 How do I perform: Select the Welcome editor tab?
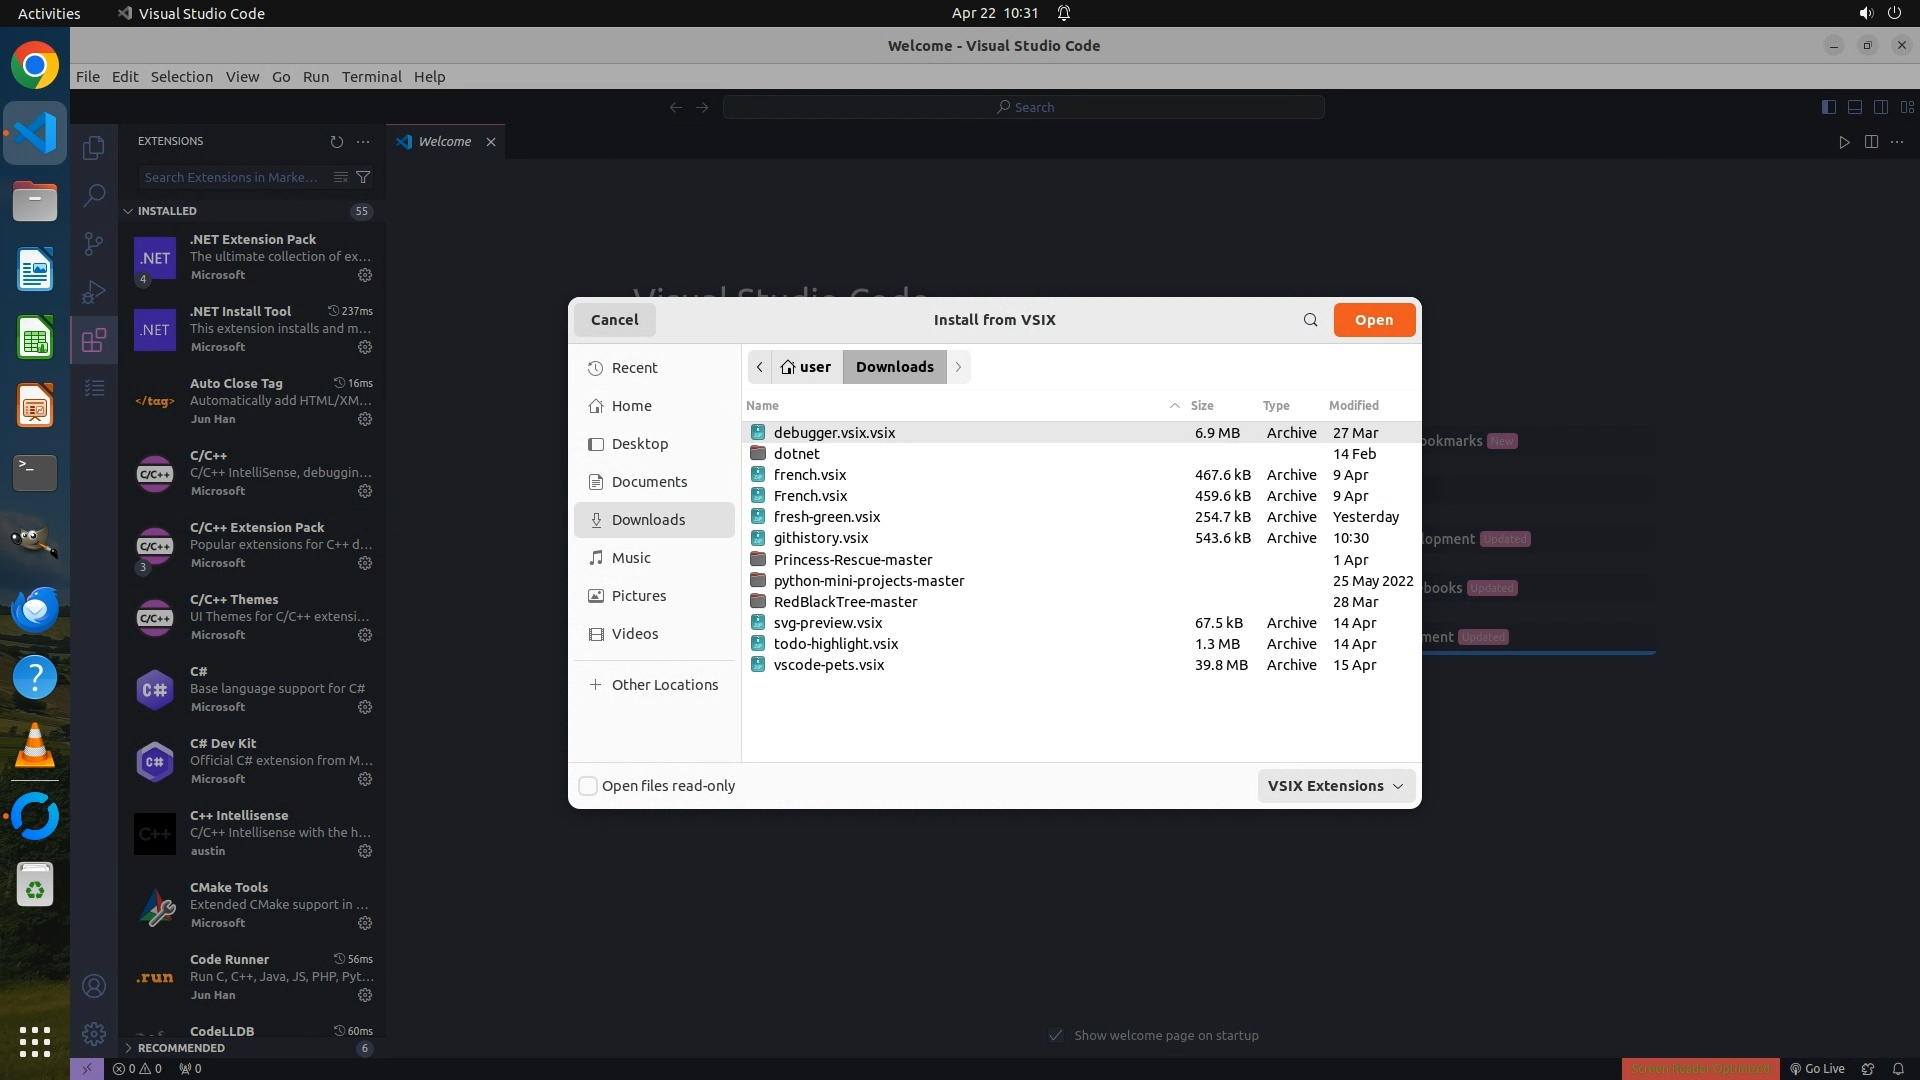click(x=444, y=142)
